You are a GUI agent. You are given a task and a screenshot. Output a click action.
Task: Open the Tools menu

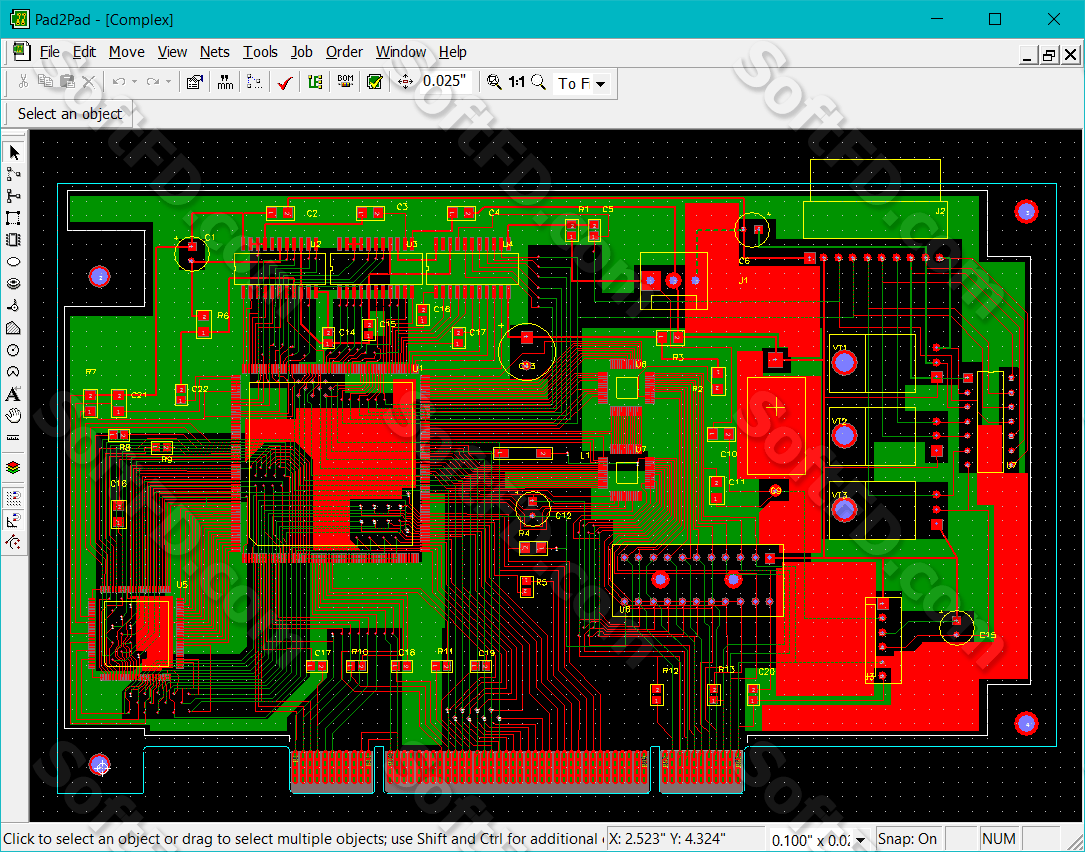[x=260, y=52]
